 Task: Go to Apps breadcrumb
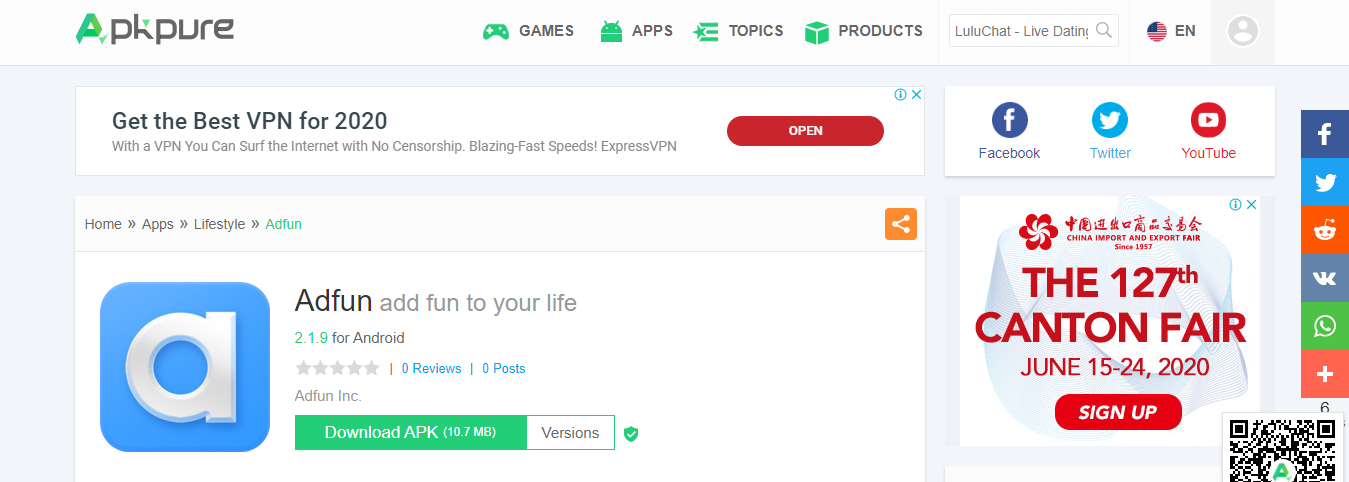coord(158,224)
